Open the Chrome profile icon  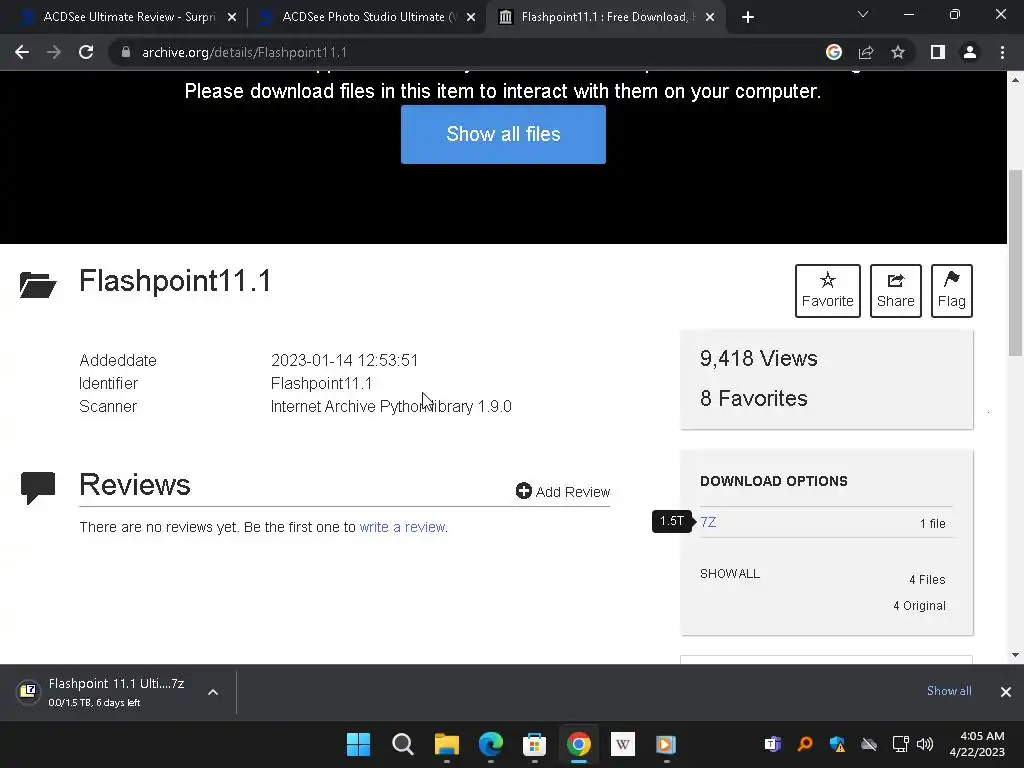point(970,52)
